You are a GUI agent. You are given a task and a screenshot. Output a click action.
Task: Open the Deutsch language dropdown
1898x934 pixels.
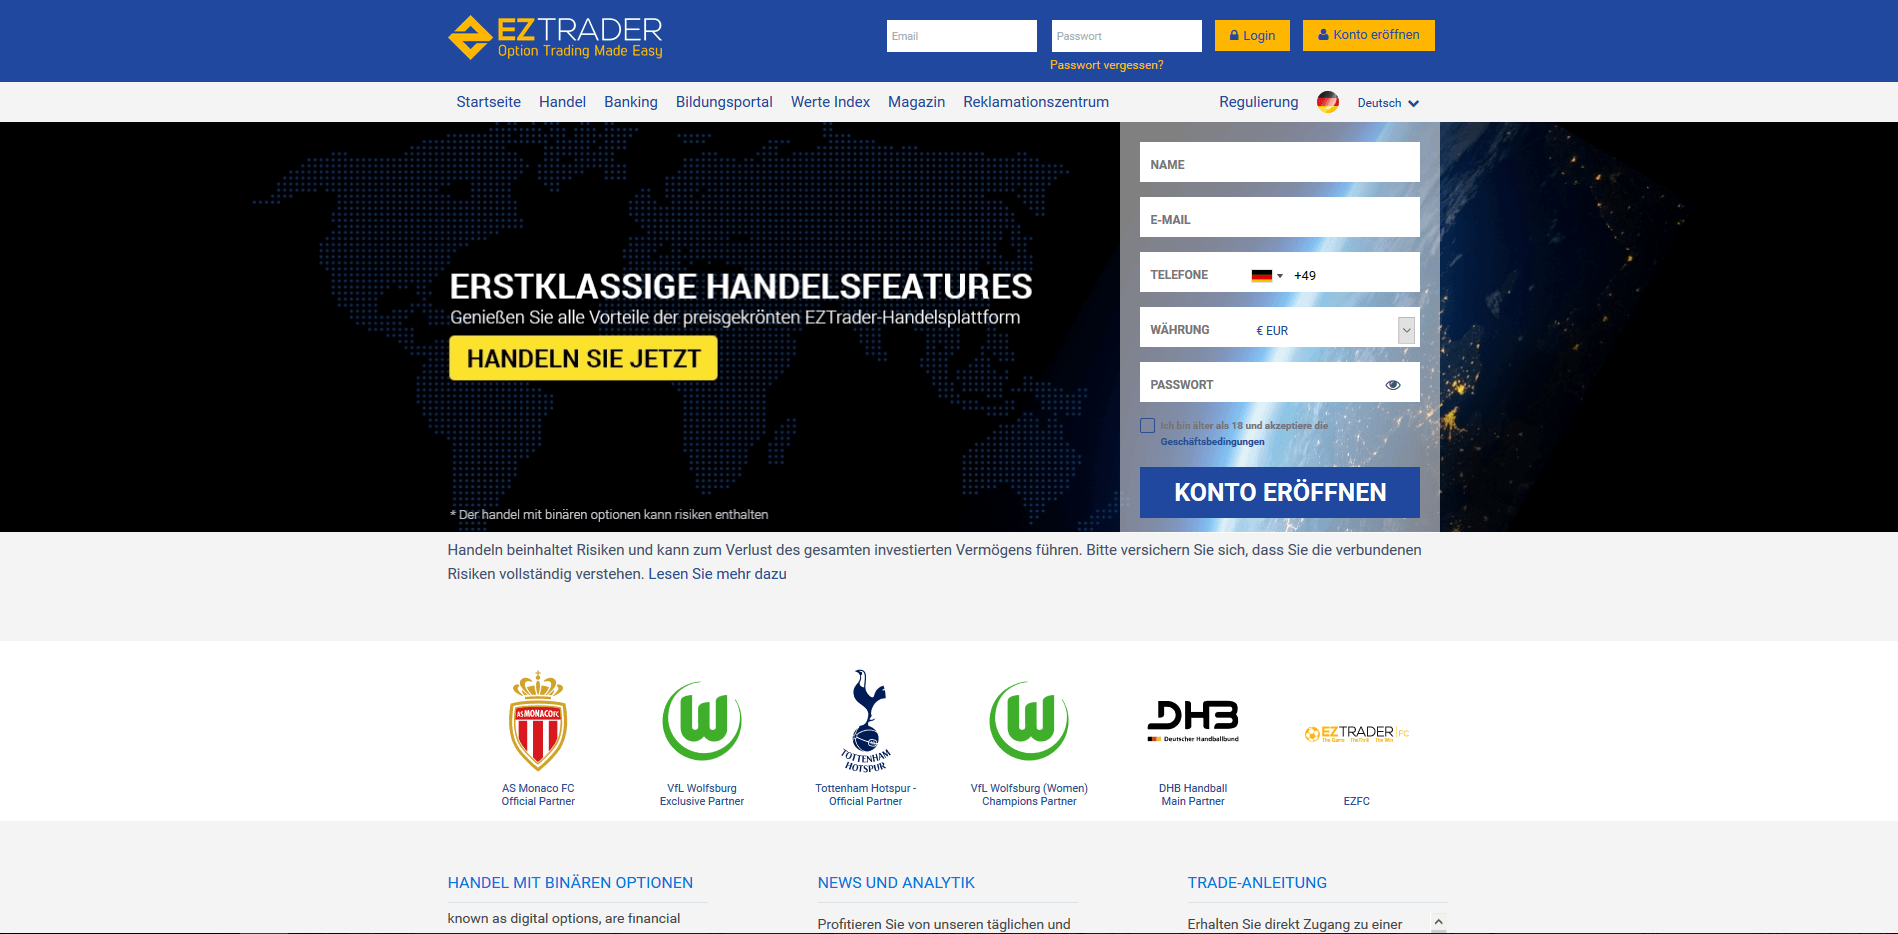(1388, 103)
